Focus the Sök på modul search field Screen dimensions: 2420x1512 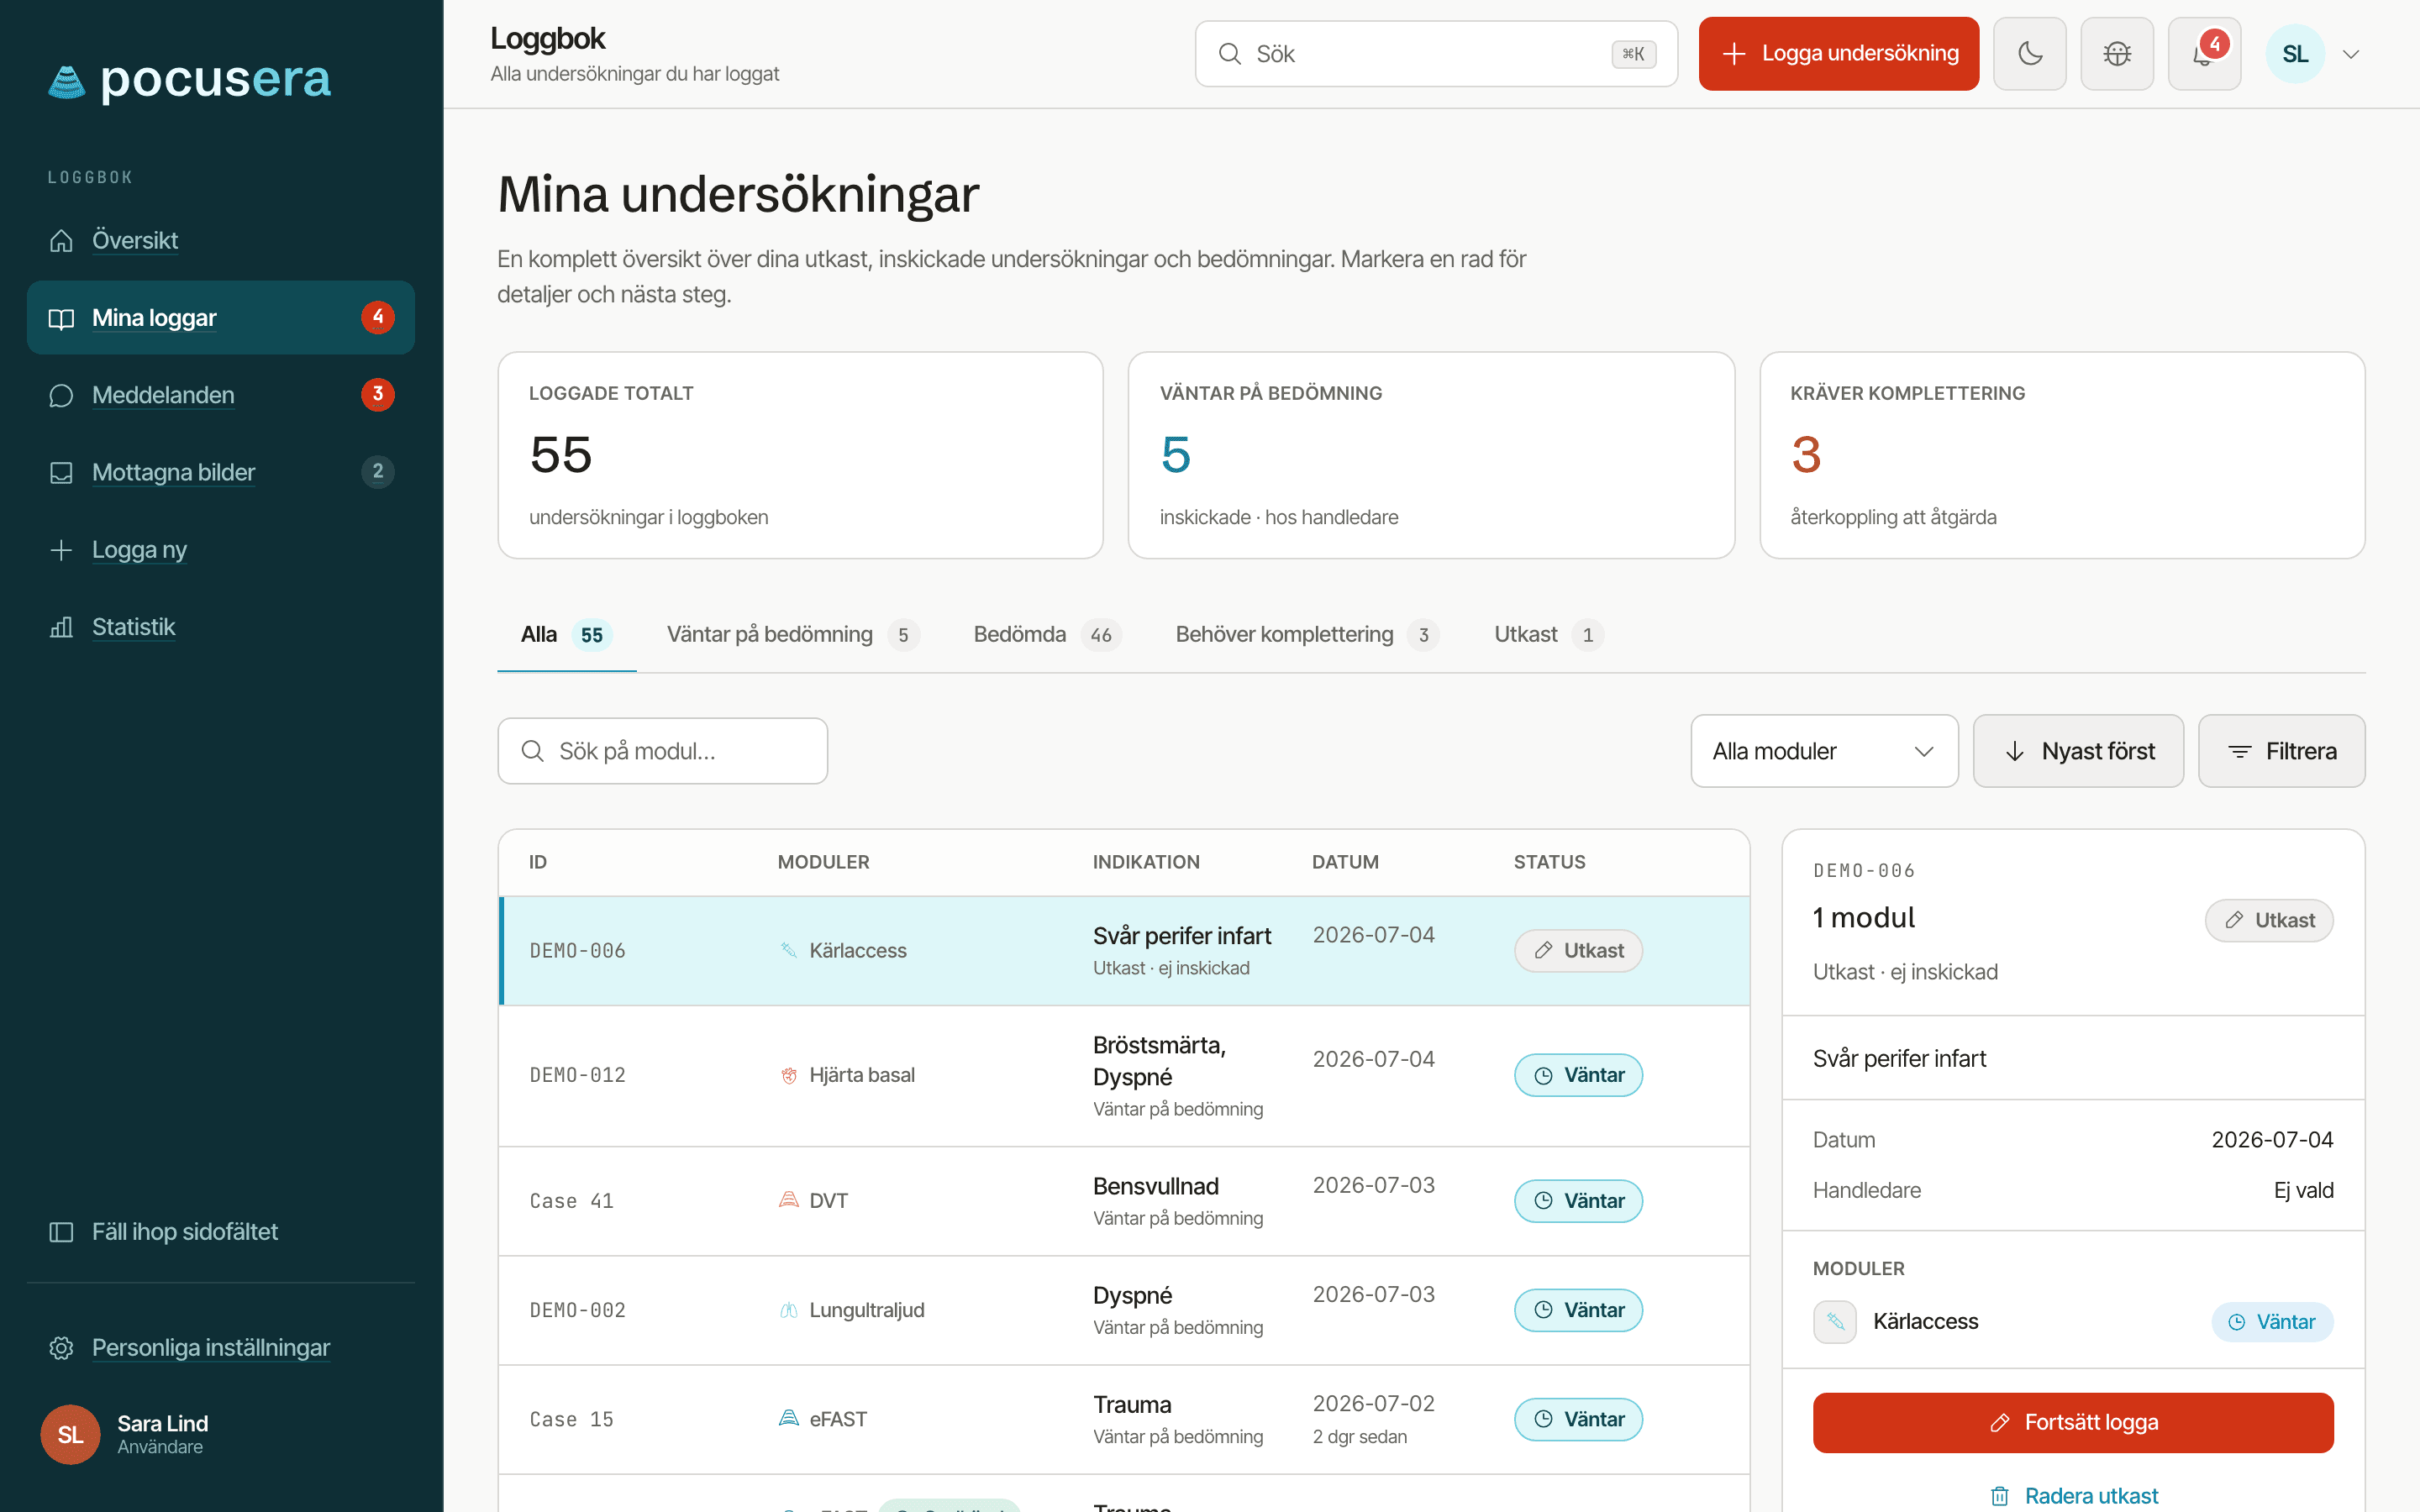point(663,751)
